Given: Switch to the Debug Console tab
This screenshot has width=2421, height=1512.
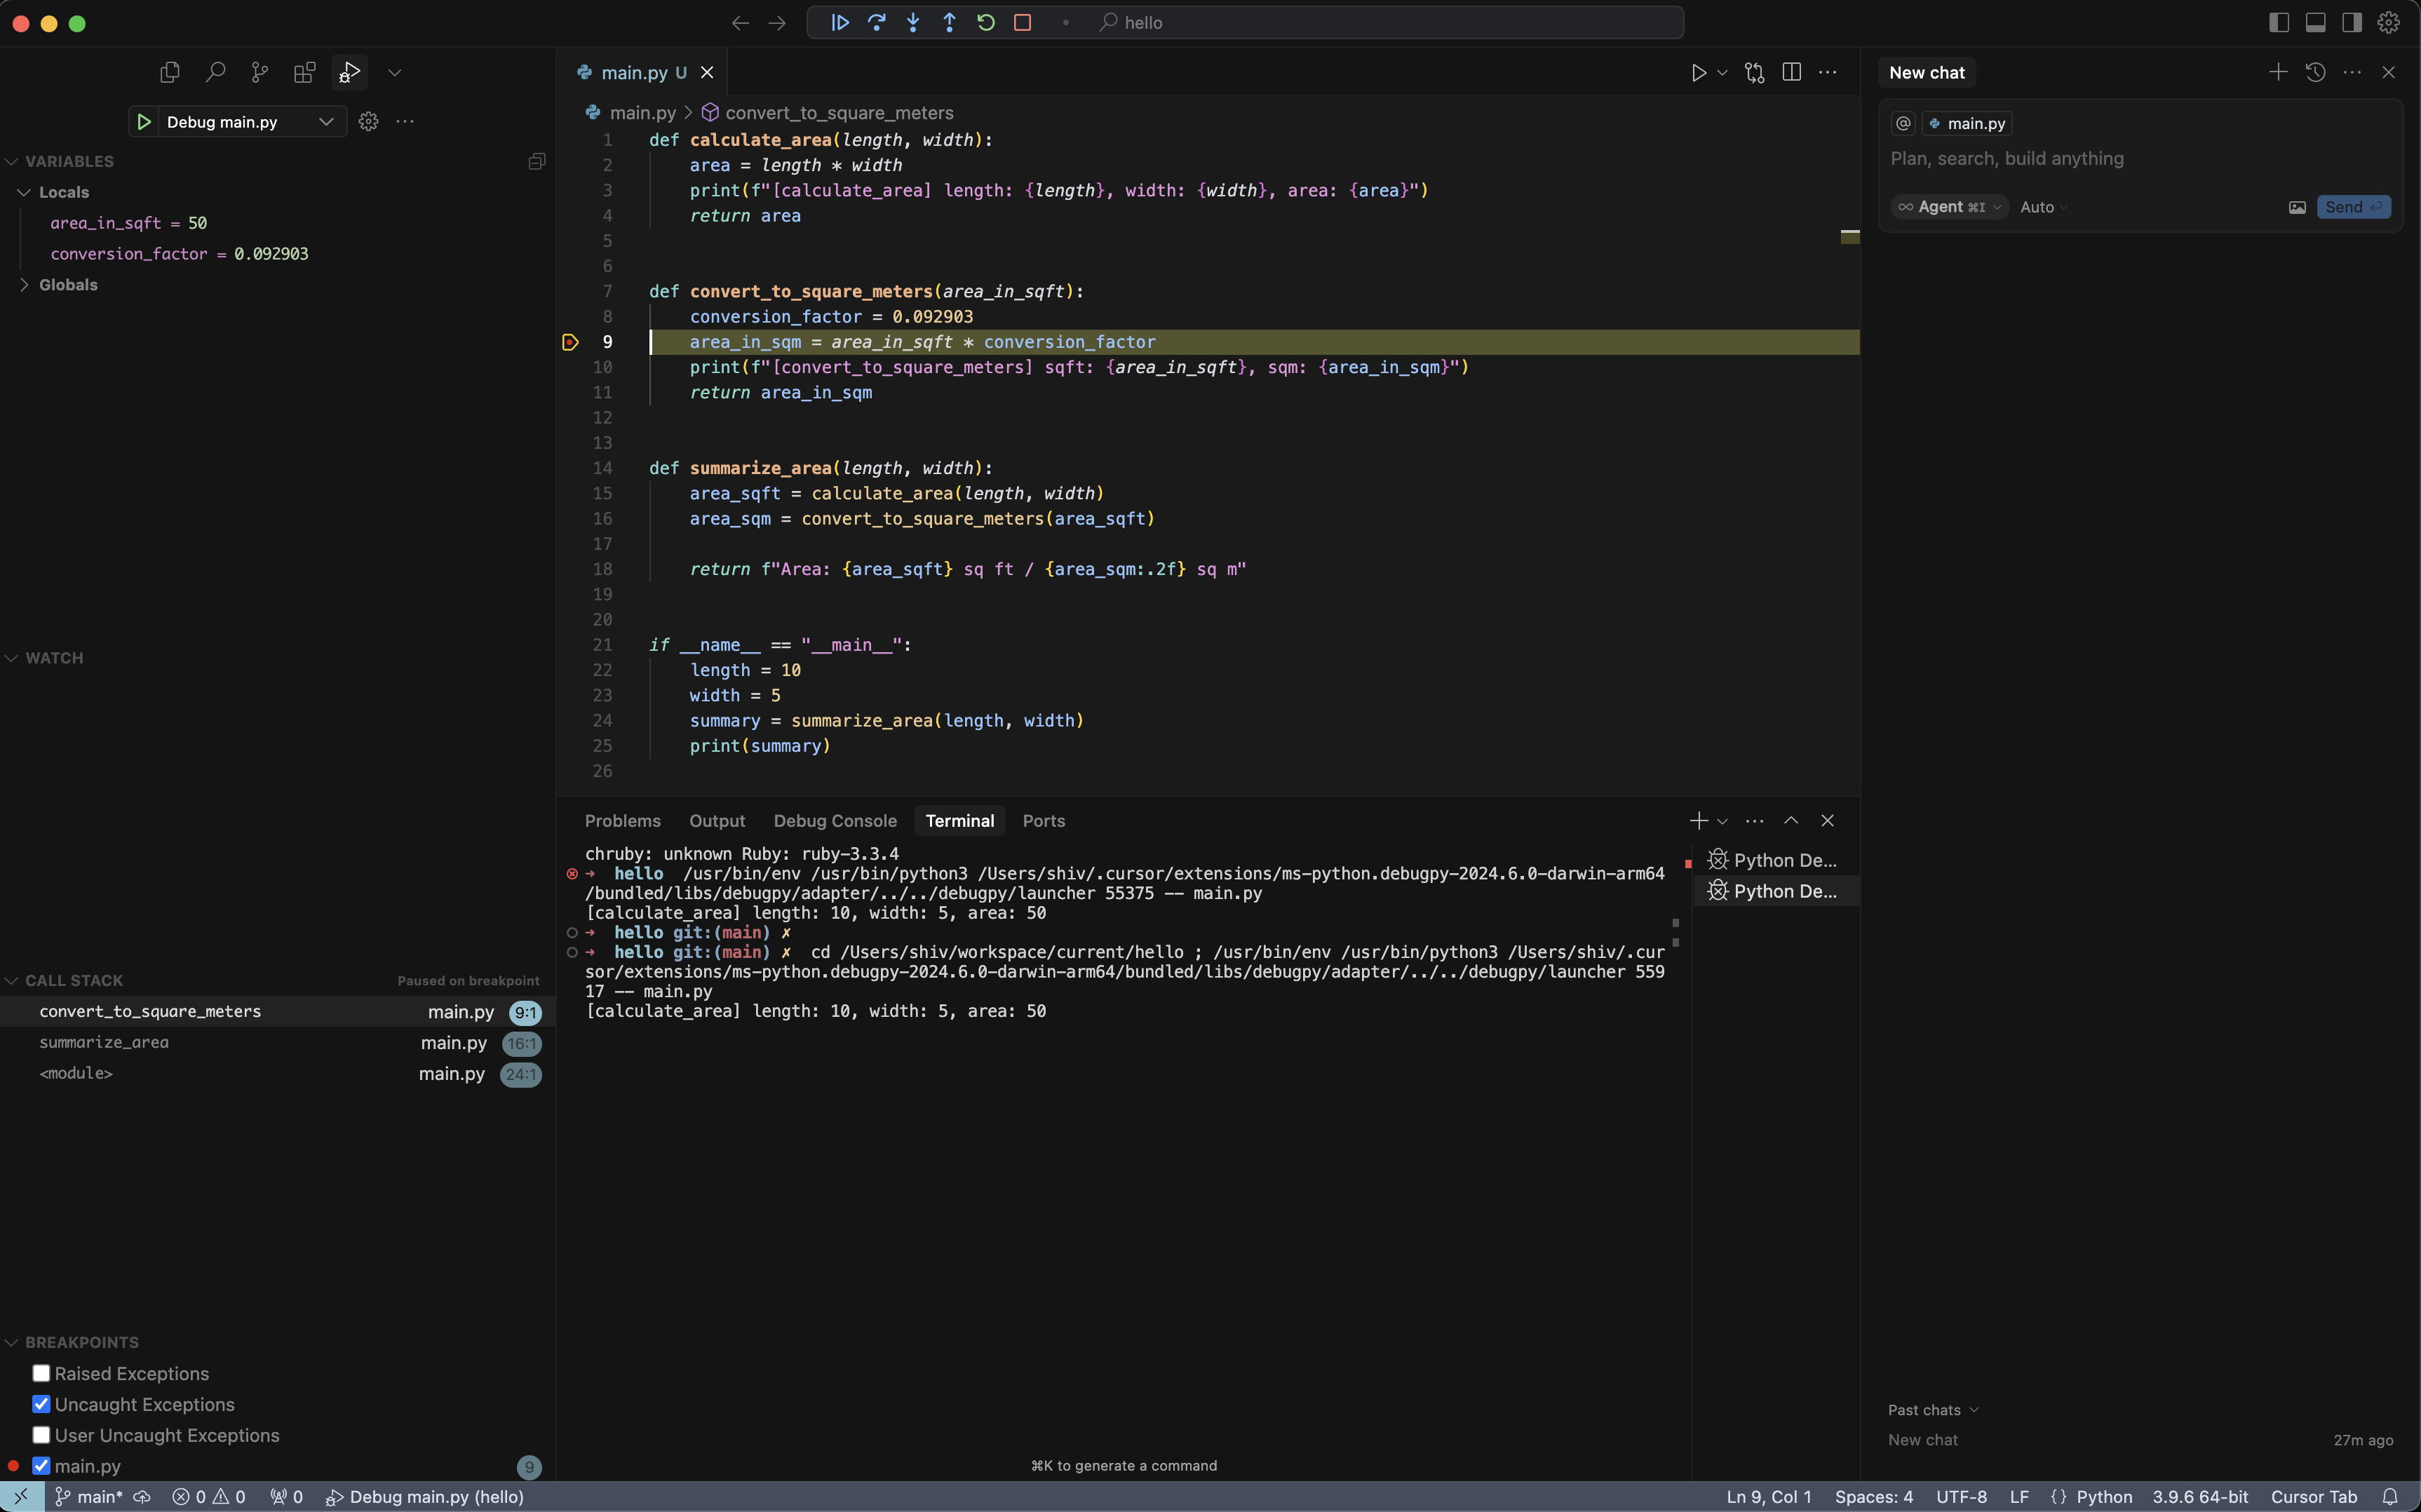Looking at the screenshot, I should (x=835, y=821).
